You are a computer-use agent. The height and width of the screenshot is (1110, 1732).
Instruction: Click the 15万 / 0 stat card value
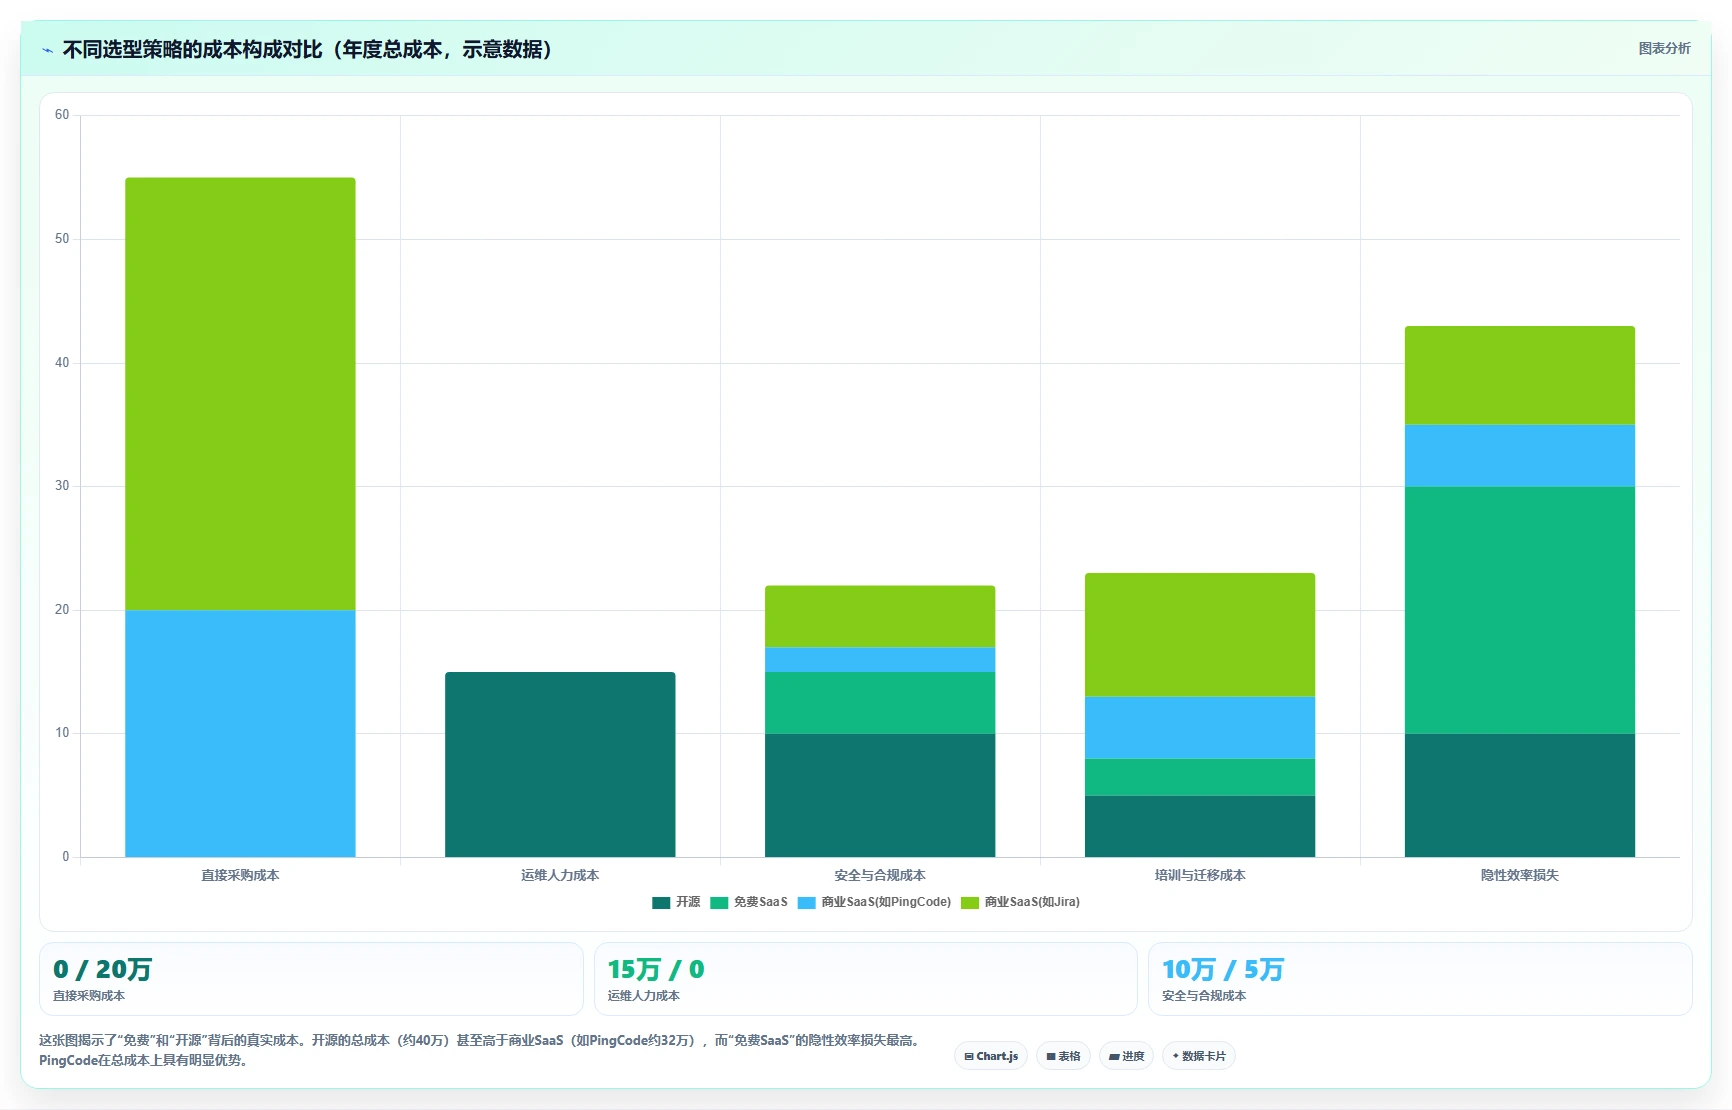point(656,969)
